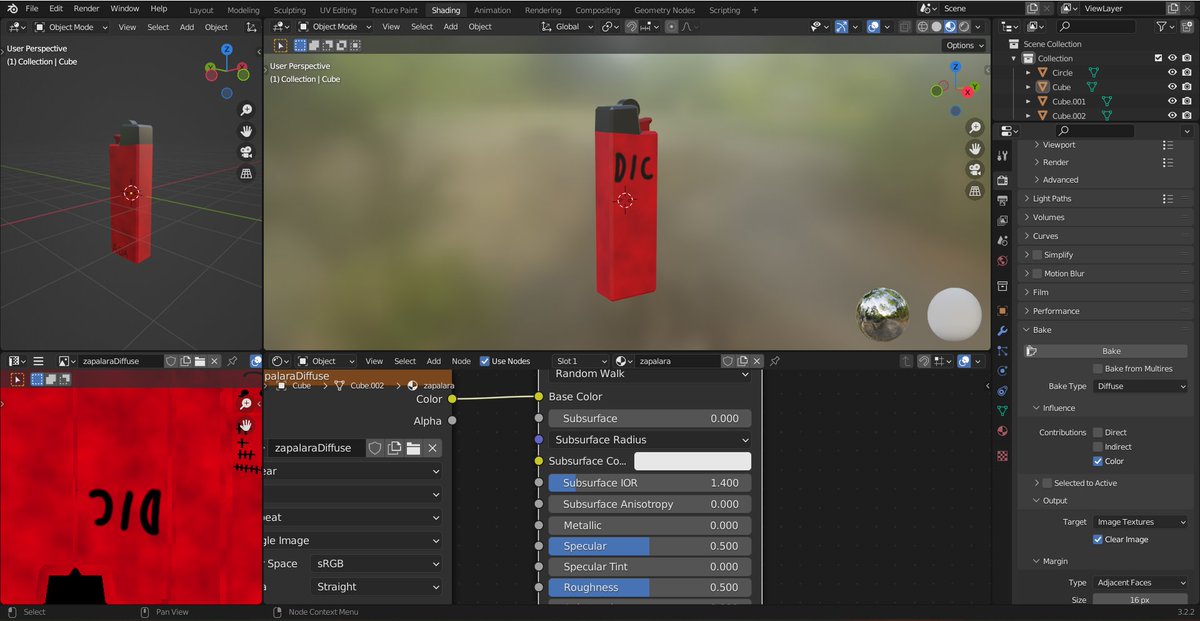Open the Output properties tab icon
The height and width of the screenshot is (621, 1200).
(1002, 201)
